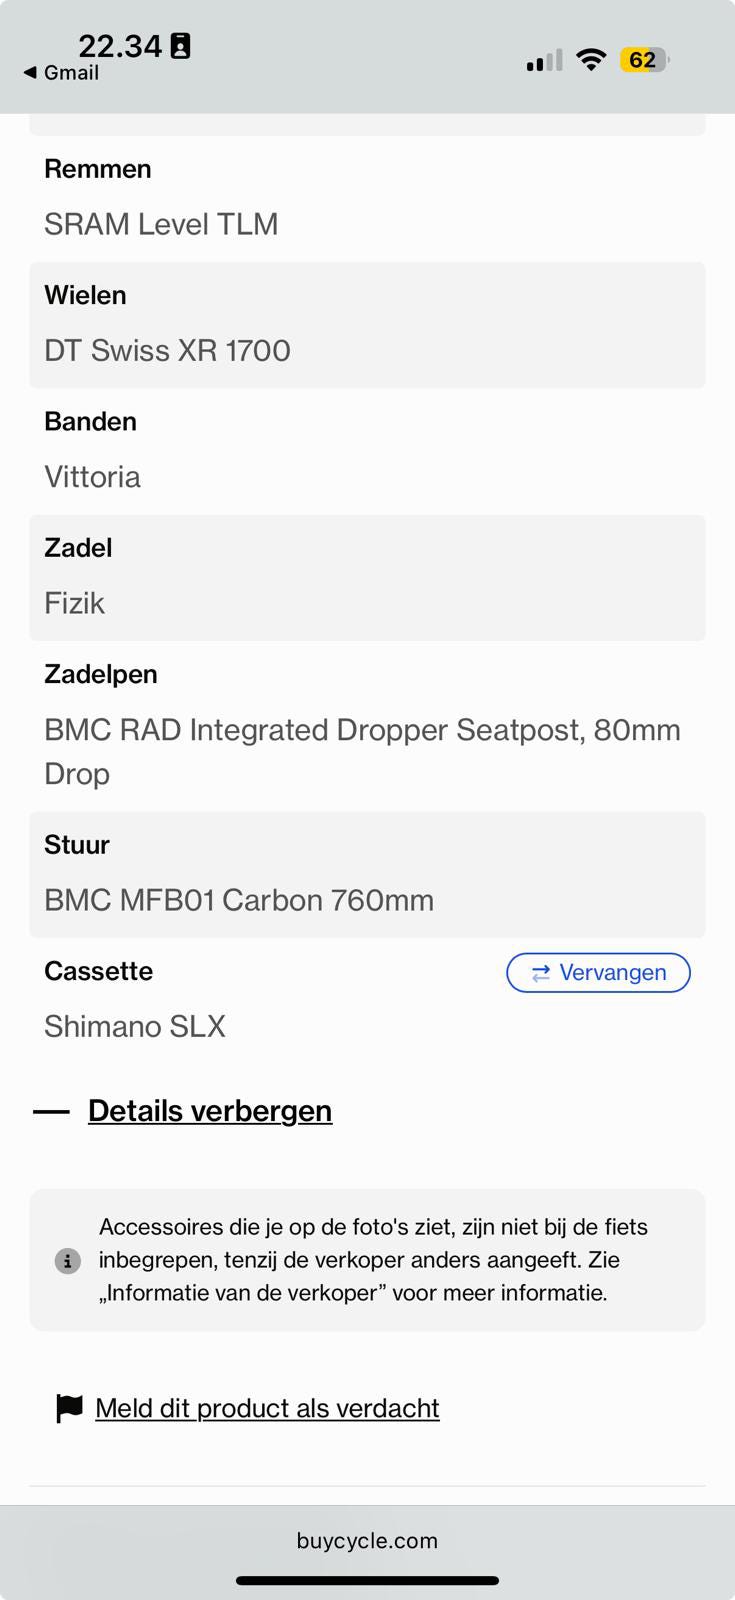Select the Stuur BMC MFB01 Carbon row
The image size is (735, 1600).
(x=367, y=874)
